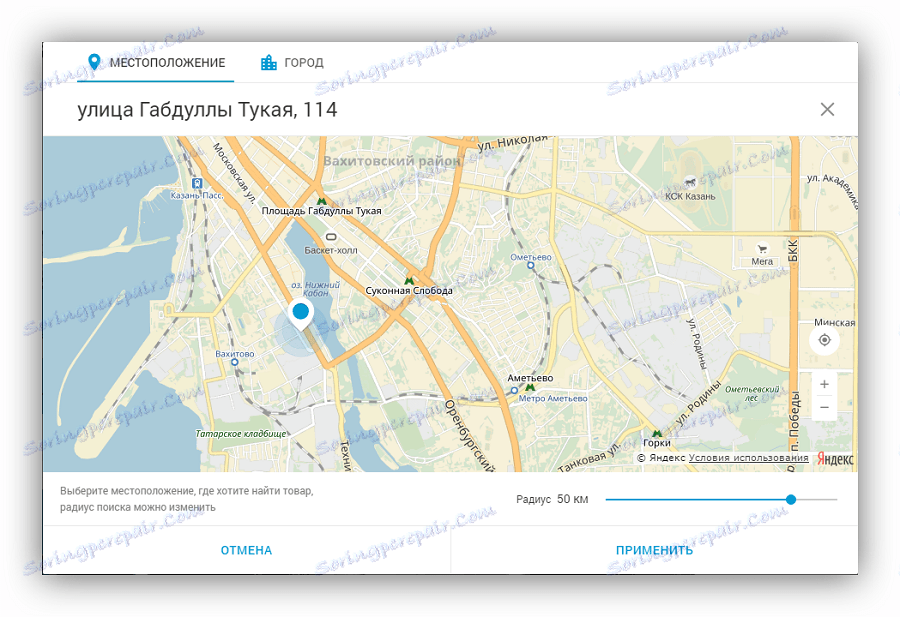This screenshot has width=900, height=617.
Task: Click the Суконная Слобода metro icon
Action: 409,281
